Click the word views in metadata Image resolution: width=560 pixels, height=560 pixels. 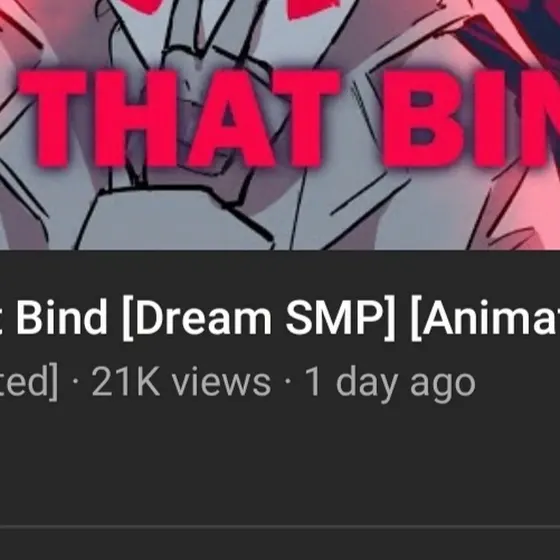click(221, 382)
